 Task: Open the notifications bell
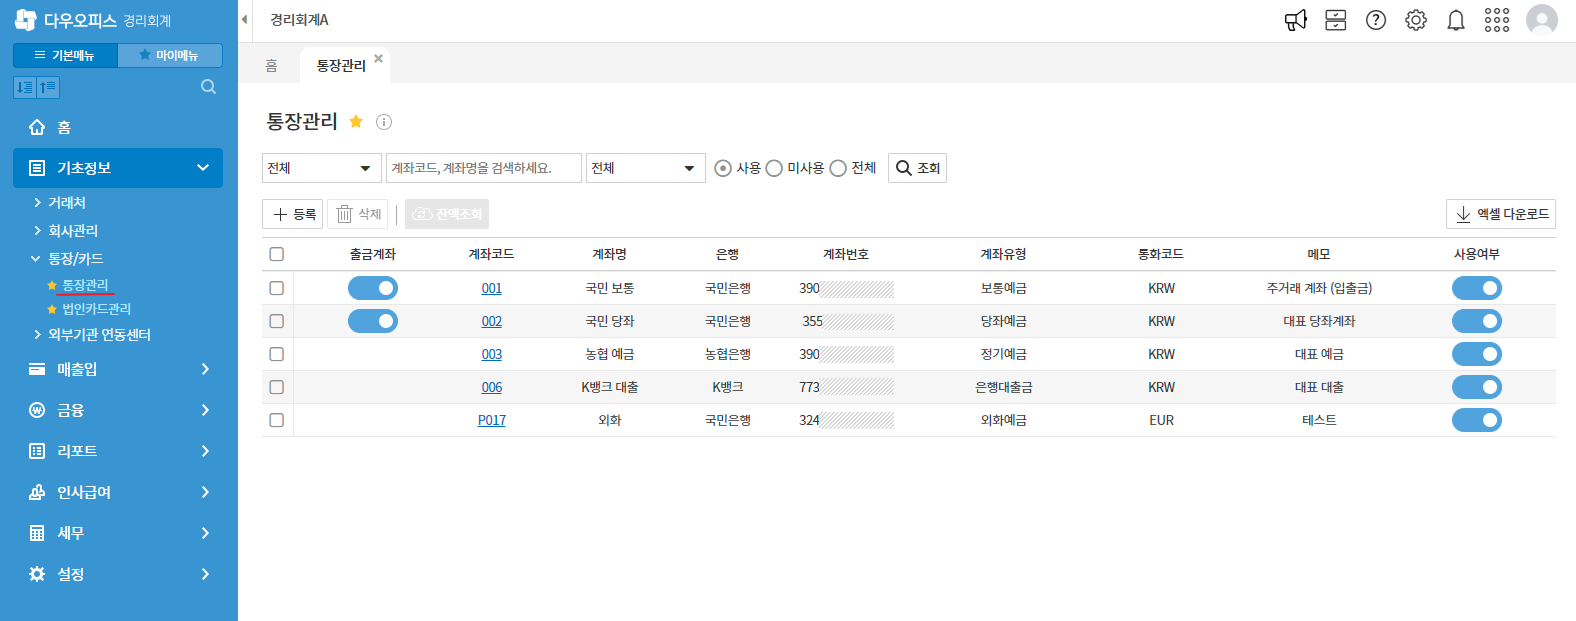(x=1456, y=20)
